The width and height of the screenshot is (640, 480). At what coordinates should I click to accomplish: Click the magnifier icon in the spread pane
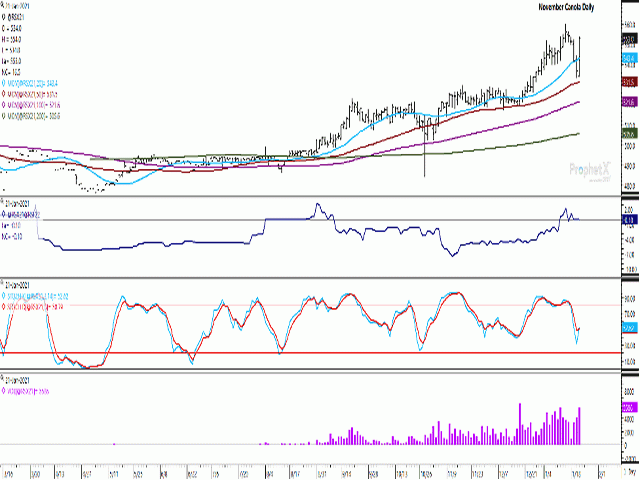[x=2, y=203]
